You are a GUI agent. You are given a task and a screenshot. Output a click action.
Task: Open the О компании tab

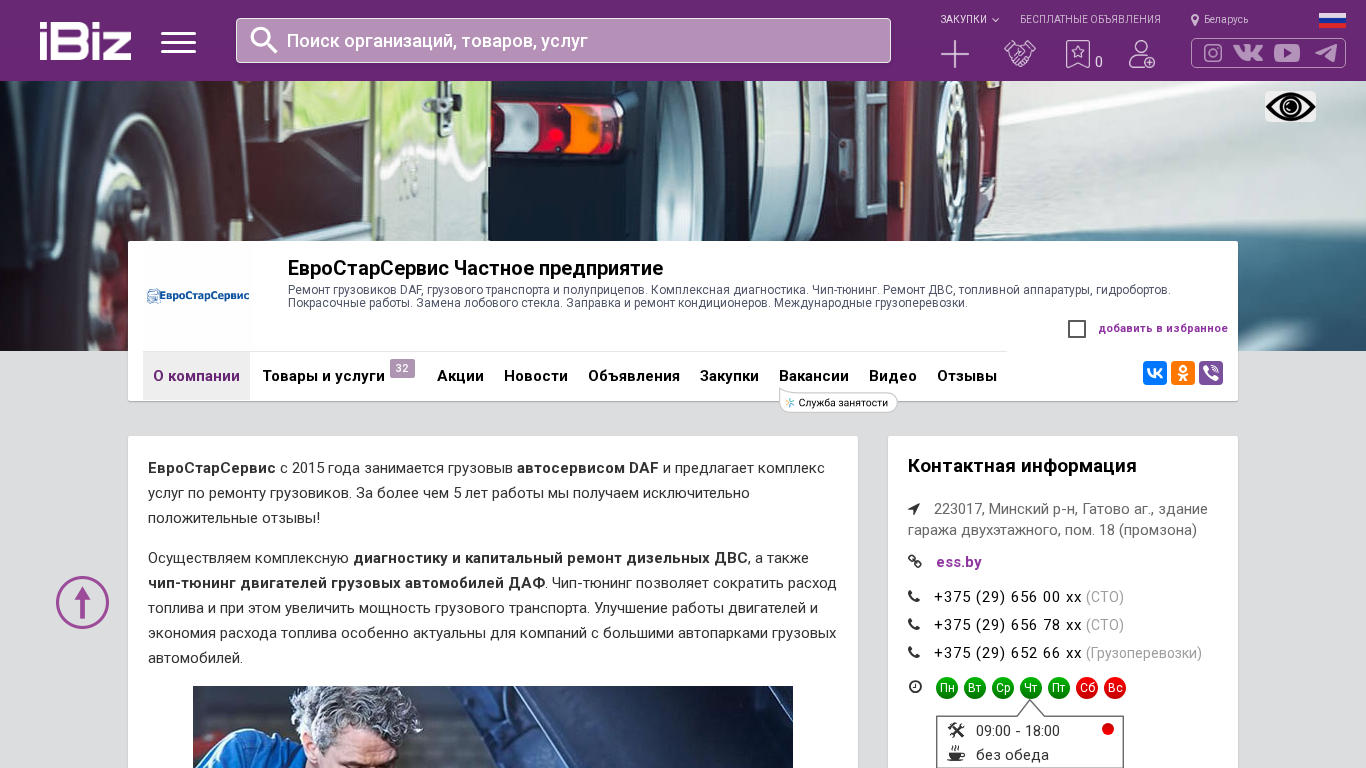click(x=196, y=376)
